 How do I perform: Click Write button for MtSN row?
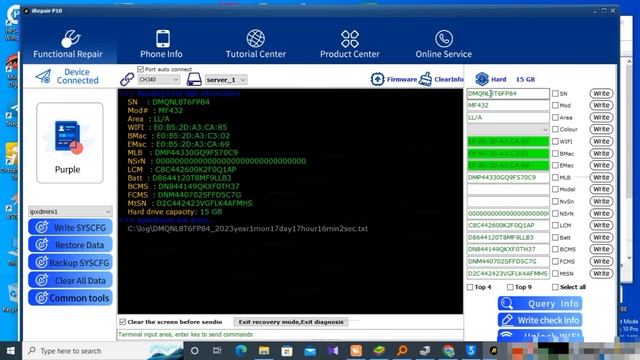tap(601, 273)
